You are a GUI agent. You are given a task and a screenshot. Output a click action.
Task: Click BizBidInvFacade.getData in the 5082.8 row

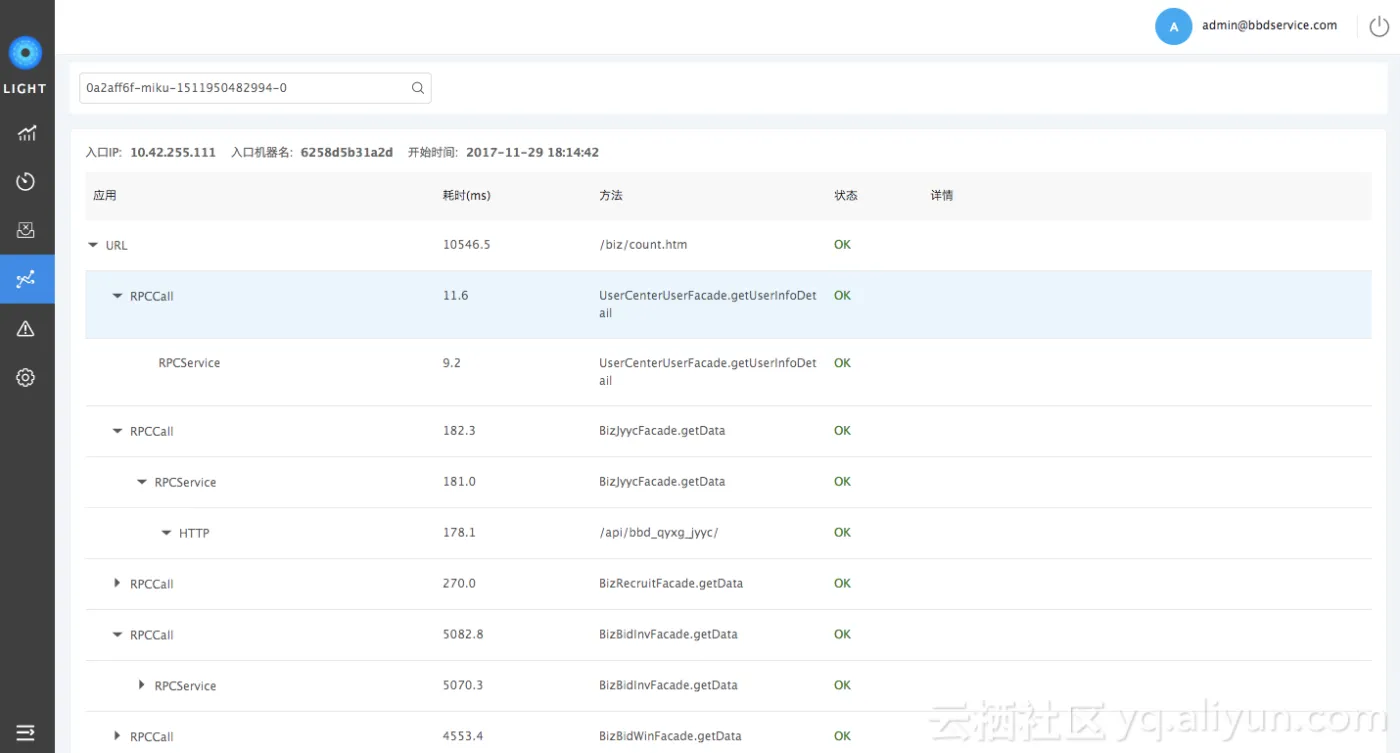pos(668,634)
